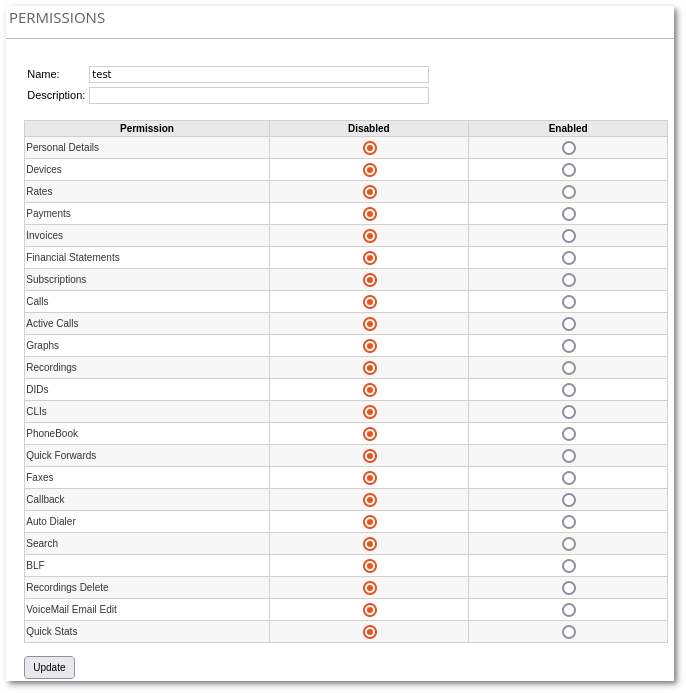Enable the PhoneBook permission
Image resolution: width=686 pixels, height=693 pixels.
pyautogui.click(x=569, y=434)
